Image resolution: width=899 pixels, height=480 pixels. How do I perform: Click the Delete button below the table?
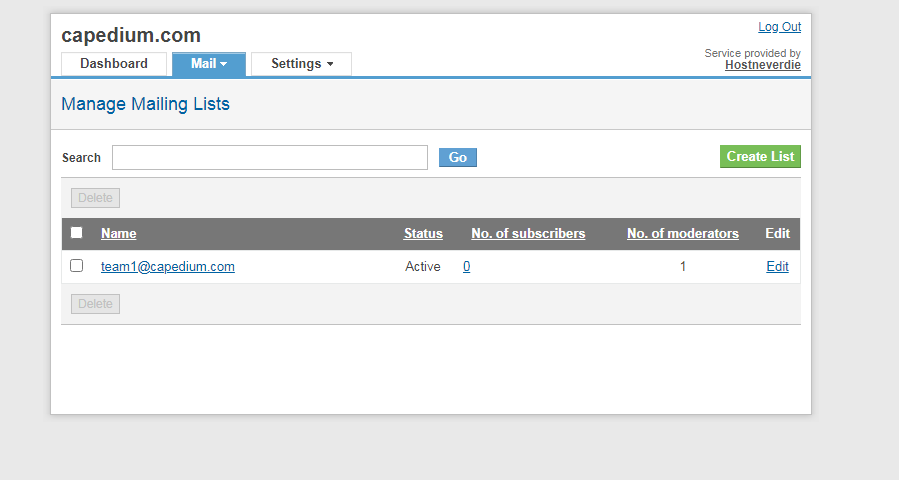pos(96,304)
